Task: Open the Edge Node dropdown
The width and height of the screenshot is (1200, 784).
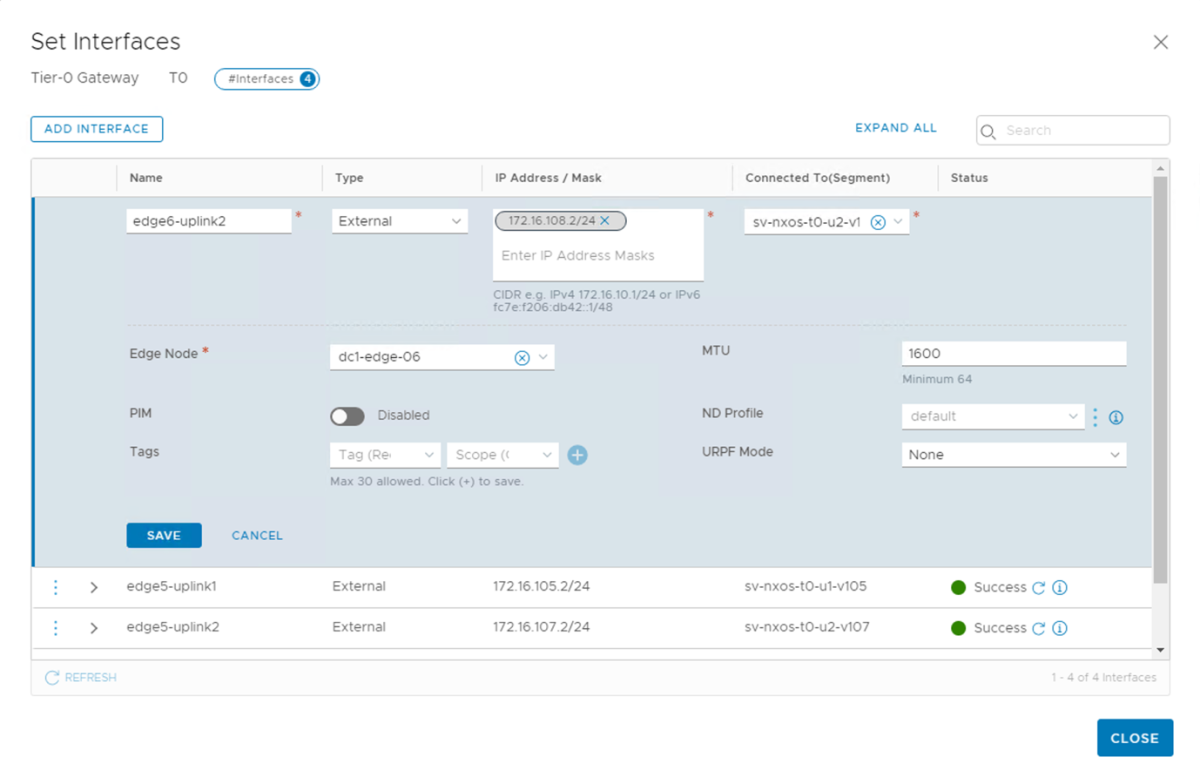Action: pyautogui.click(x=543, y=356)
